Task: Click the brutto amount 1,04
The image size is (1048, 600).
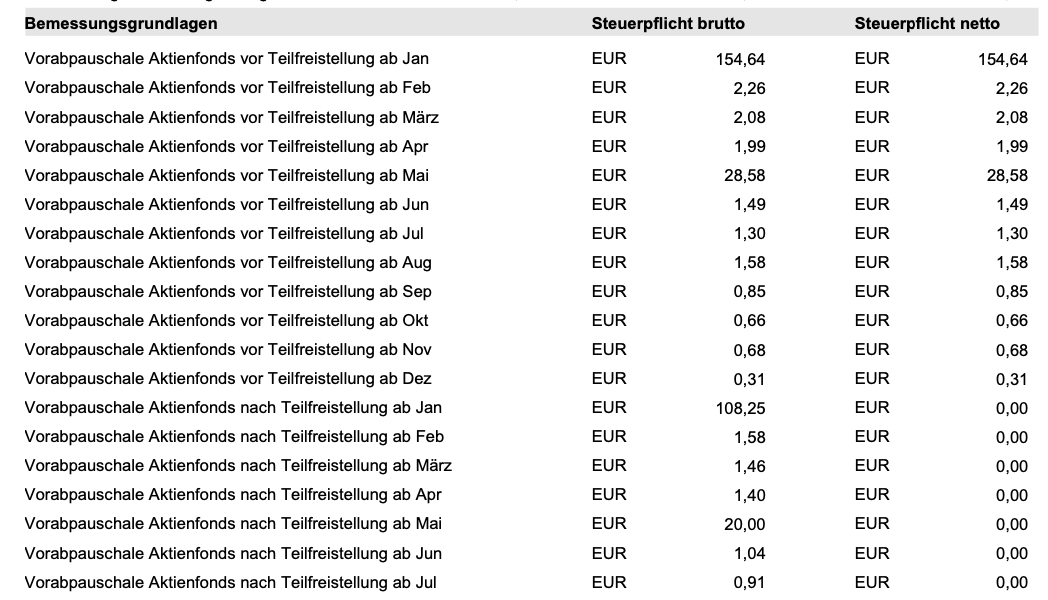Action: coord(749,555)
